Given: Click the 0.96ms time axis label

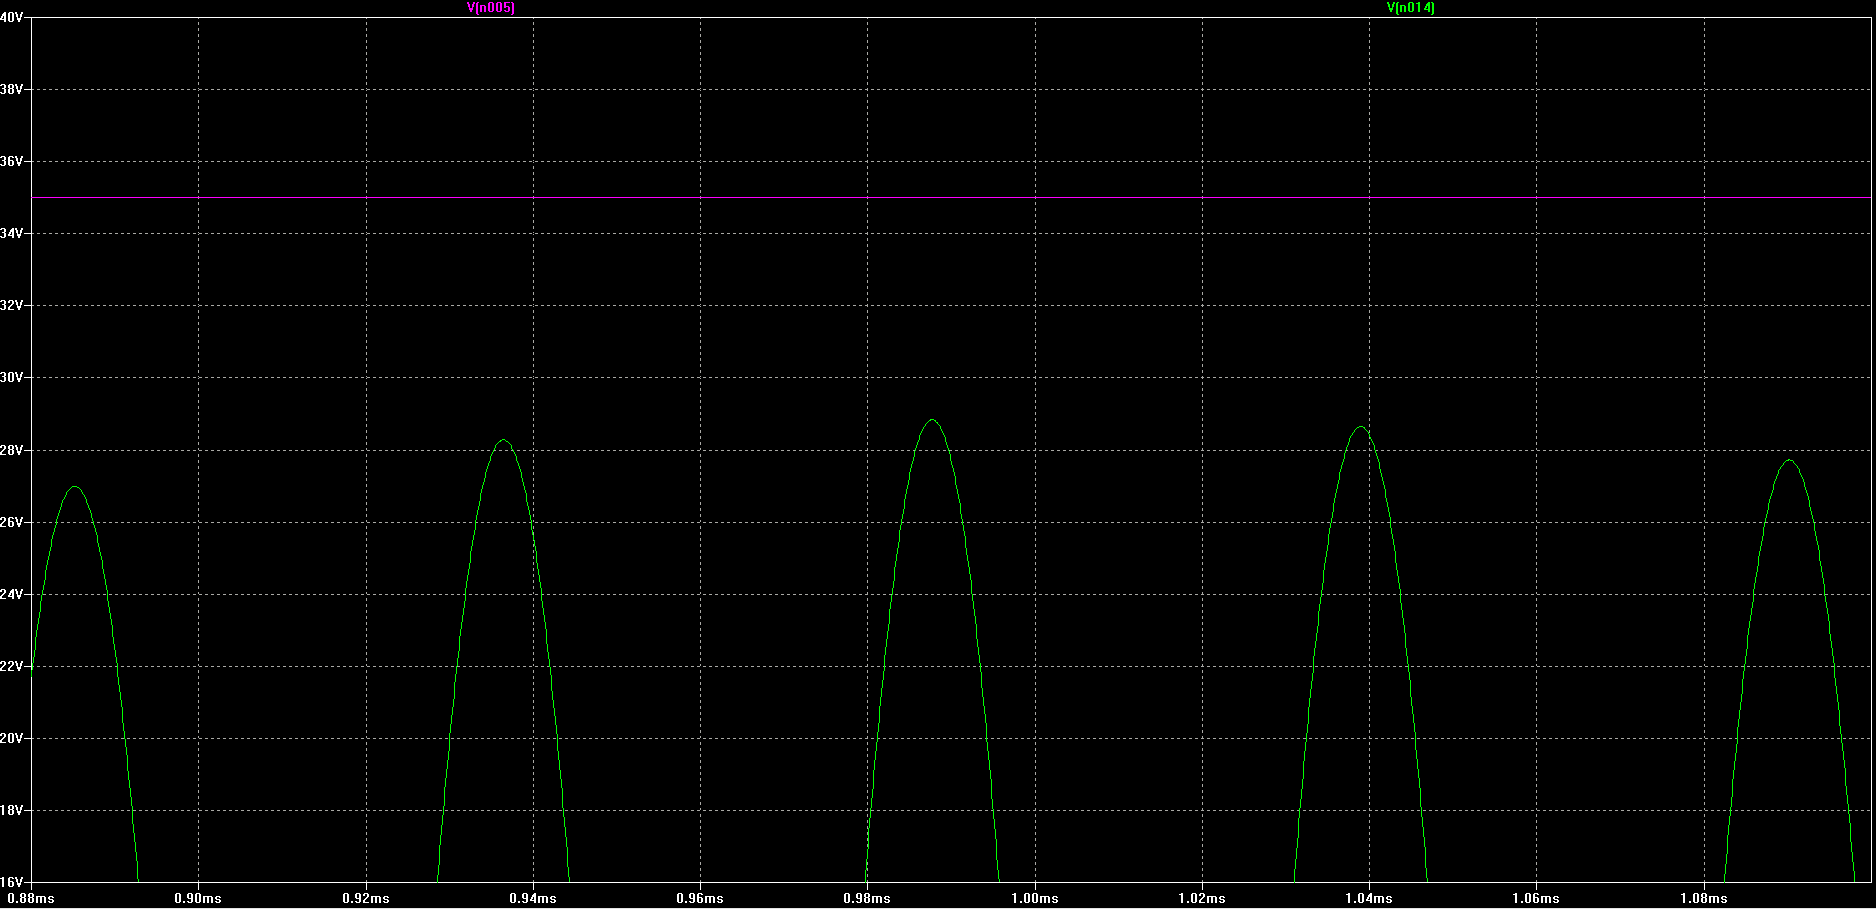Looking at the screenshot, I should [x=700, y=899].
